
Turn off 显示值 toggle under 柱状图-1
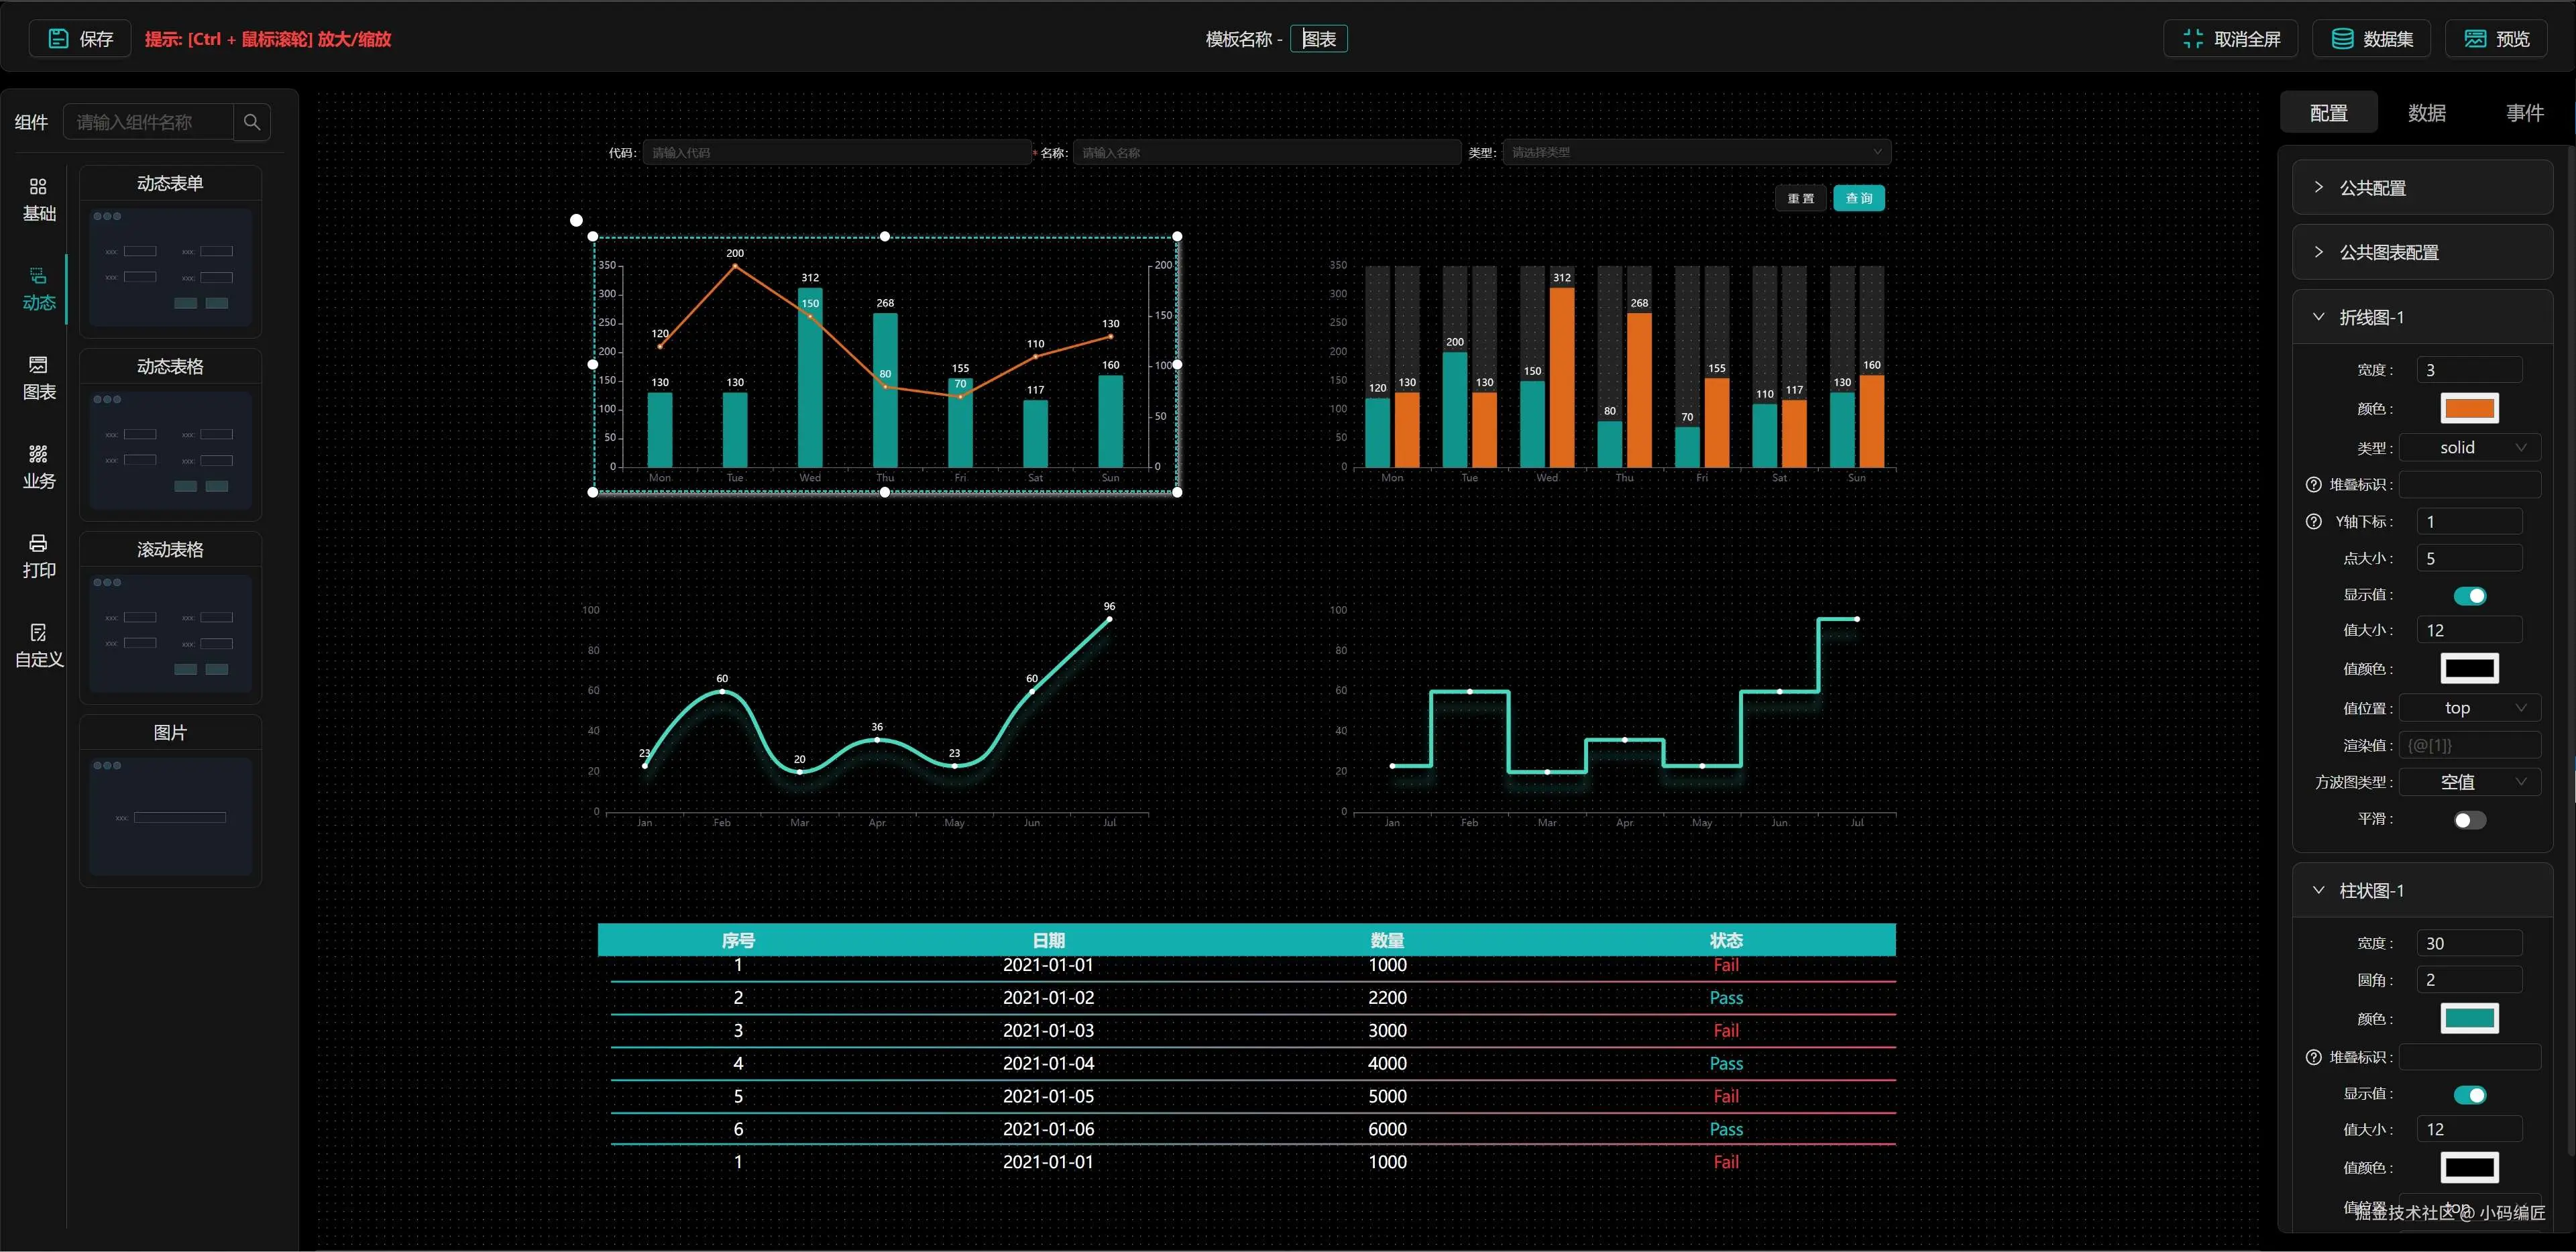(x=2469, y=1095)
